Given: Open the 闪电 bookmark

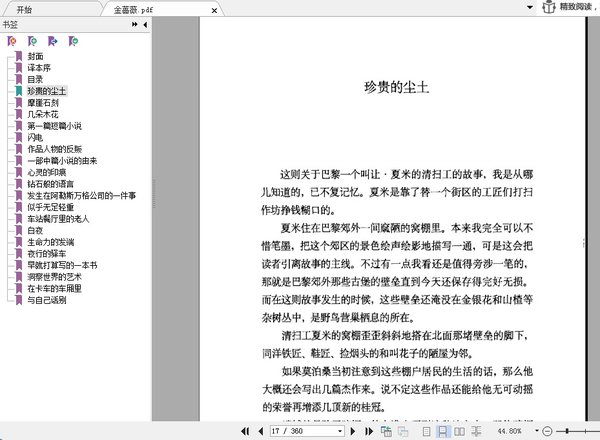Looking at the screenshot, I should 35,138.
